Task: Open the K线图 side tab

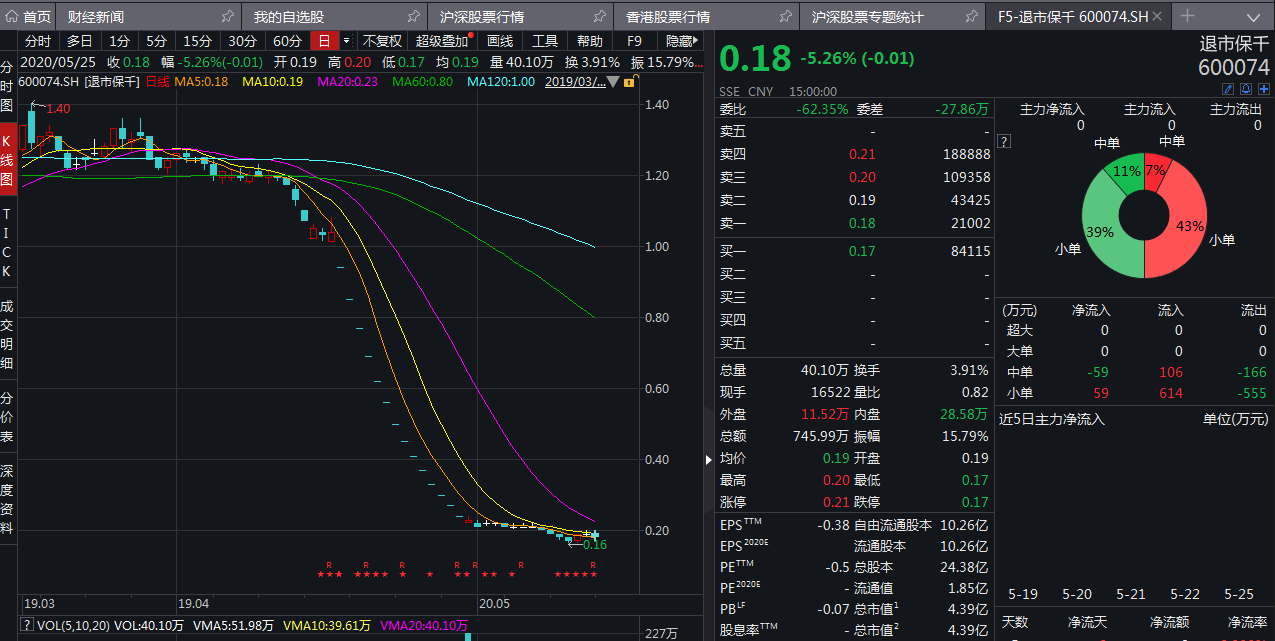Action: point(7,160)
